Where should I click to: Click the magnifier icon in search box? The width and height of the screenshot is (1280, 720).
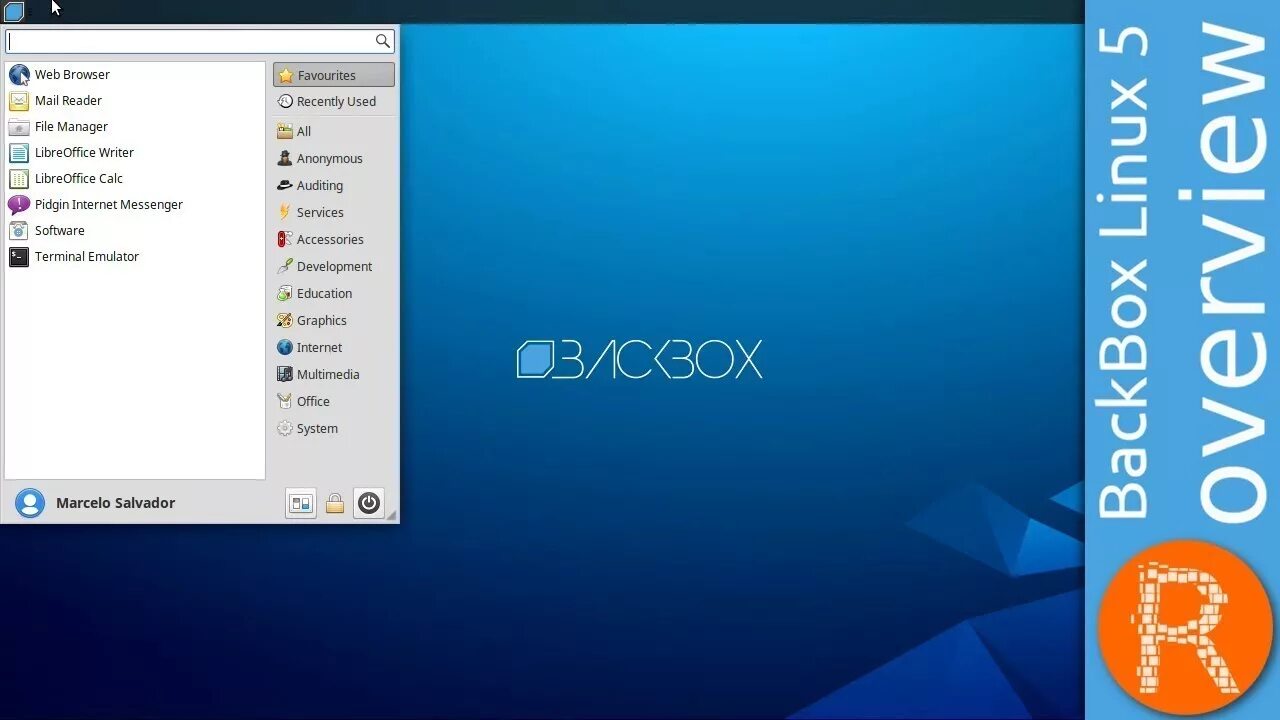click(x=382, y=41)
